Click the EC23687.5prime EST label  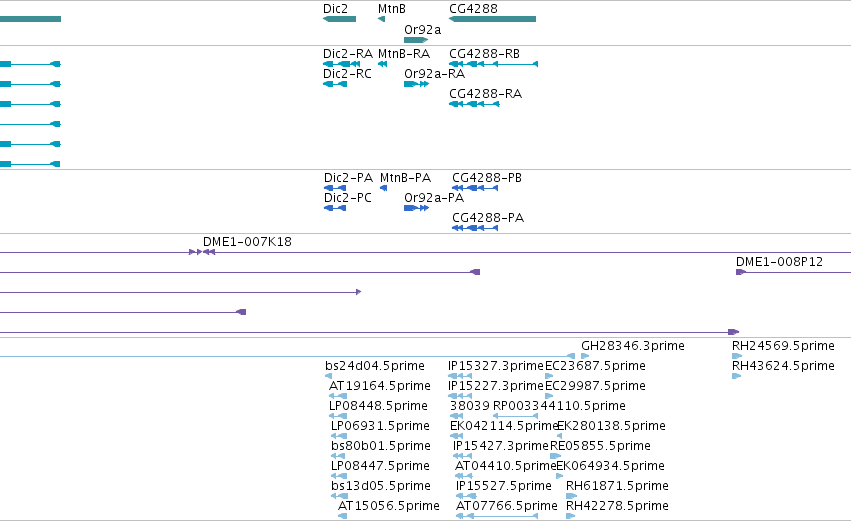[x=595, y=366]
